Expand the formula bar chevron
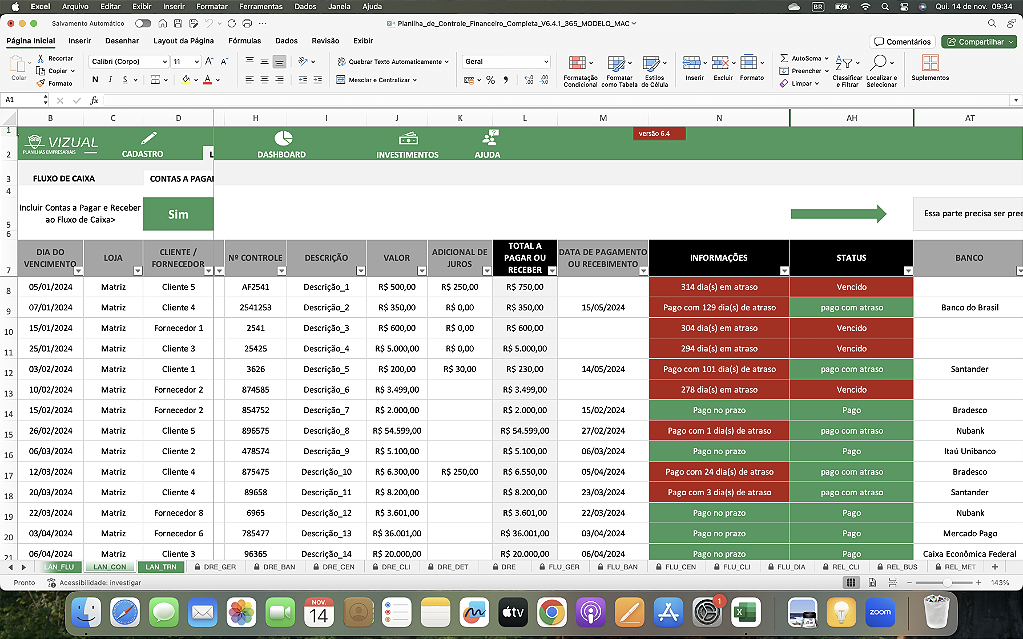1023x639 pixels. (x=1015, y=101)
